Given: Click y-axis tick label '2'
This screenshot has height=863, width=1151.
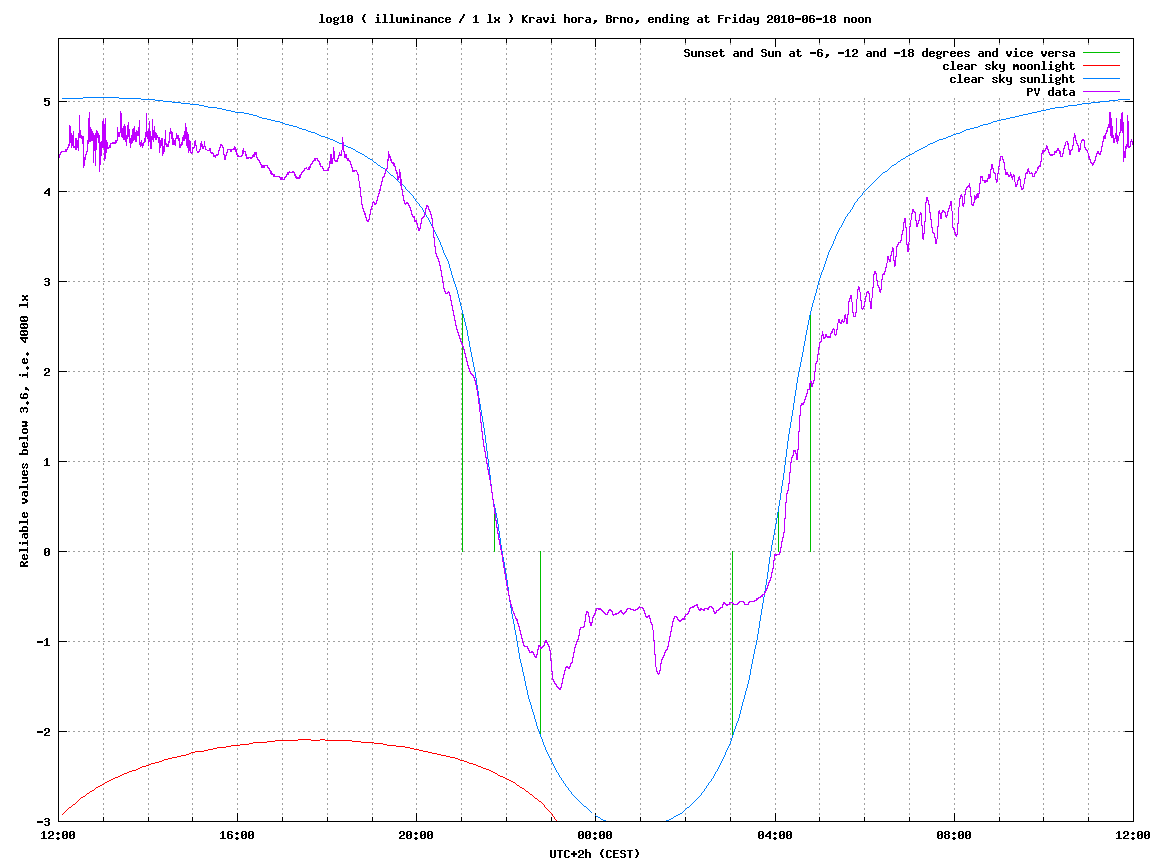Looking at the screenshot, I should [47, 372].
